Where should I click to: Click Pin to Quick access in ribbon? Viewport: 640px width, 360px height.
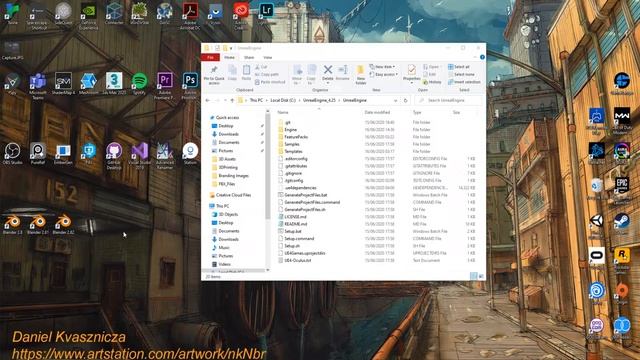coord(214,74)
